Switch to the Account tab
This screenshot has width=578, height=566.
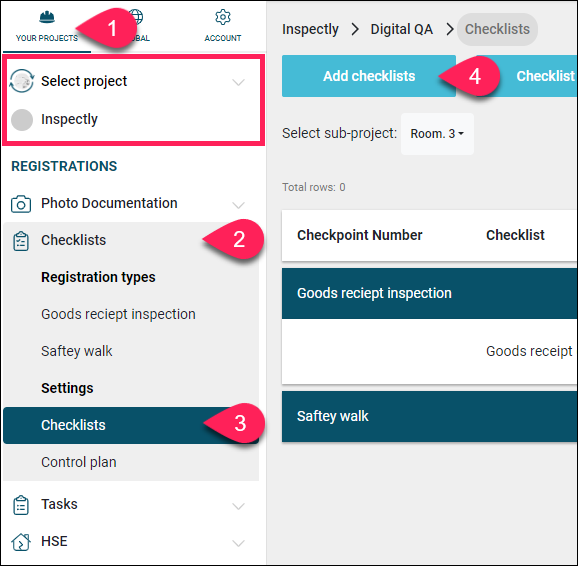pyautogui.click(x=223, y=26)
